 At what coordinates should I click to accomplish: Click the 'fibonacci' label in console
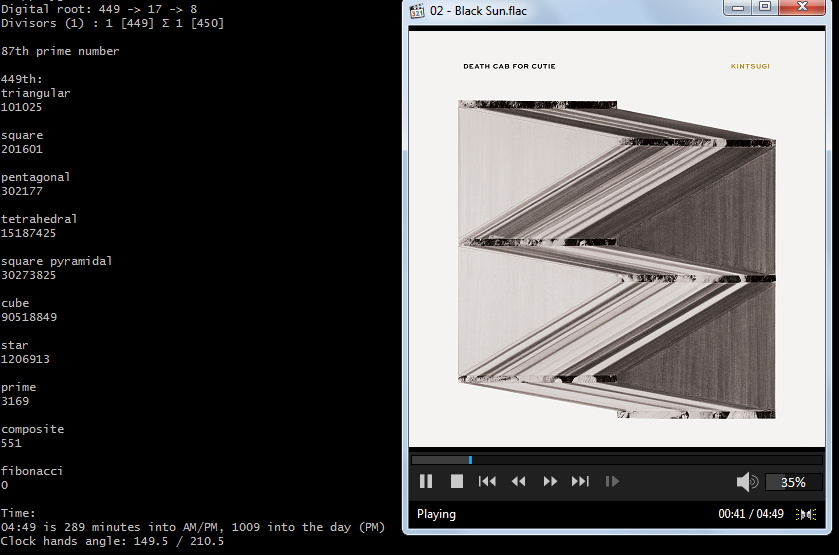tap(32, 471)
